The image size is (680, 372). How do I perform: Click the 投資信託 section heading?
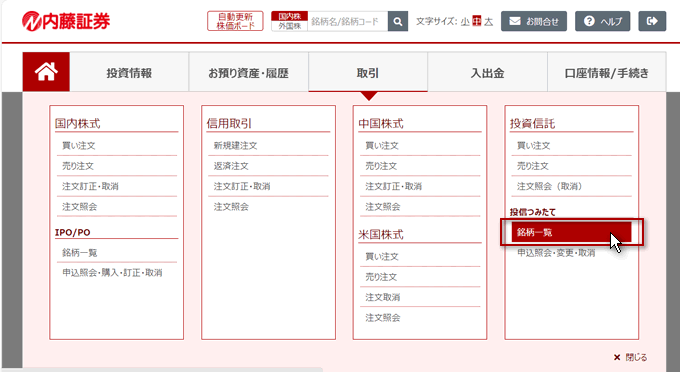click(532, 124)
